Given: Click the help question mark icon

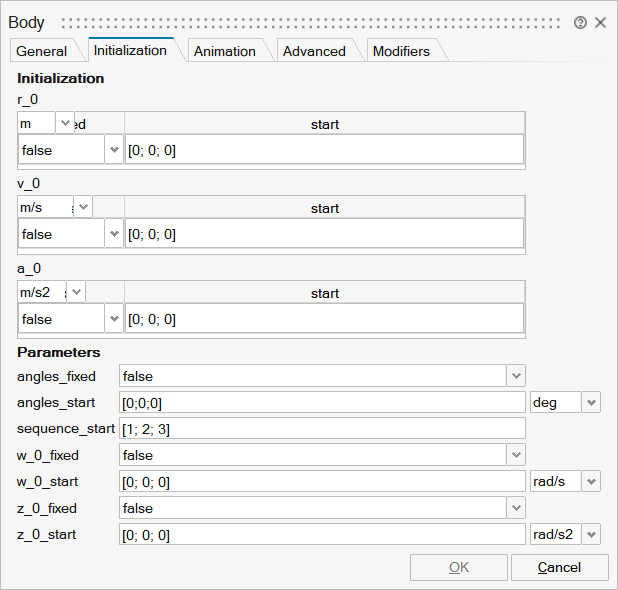Looking at the screenshot, I should [580, 22].
